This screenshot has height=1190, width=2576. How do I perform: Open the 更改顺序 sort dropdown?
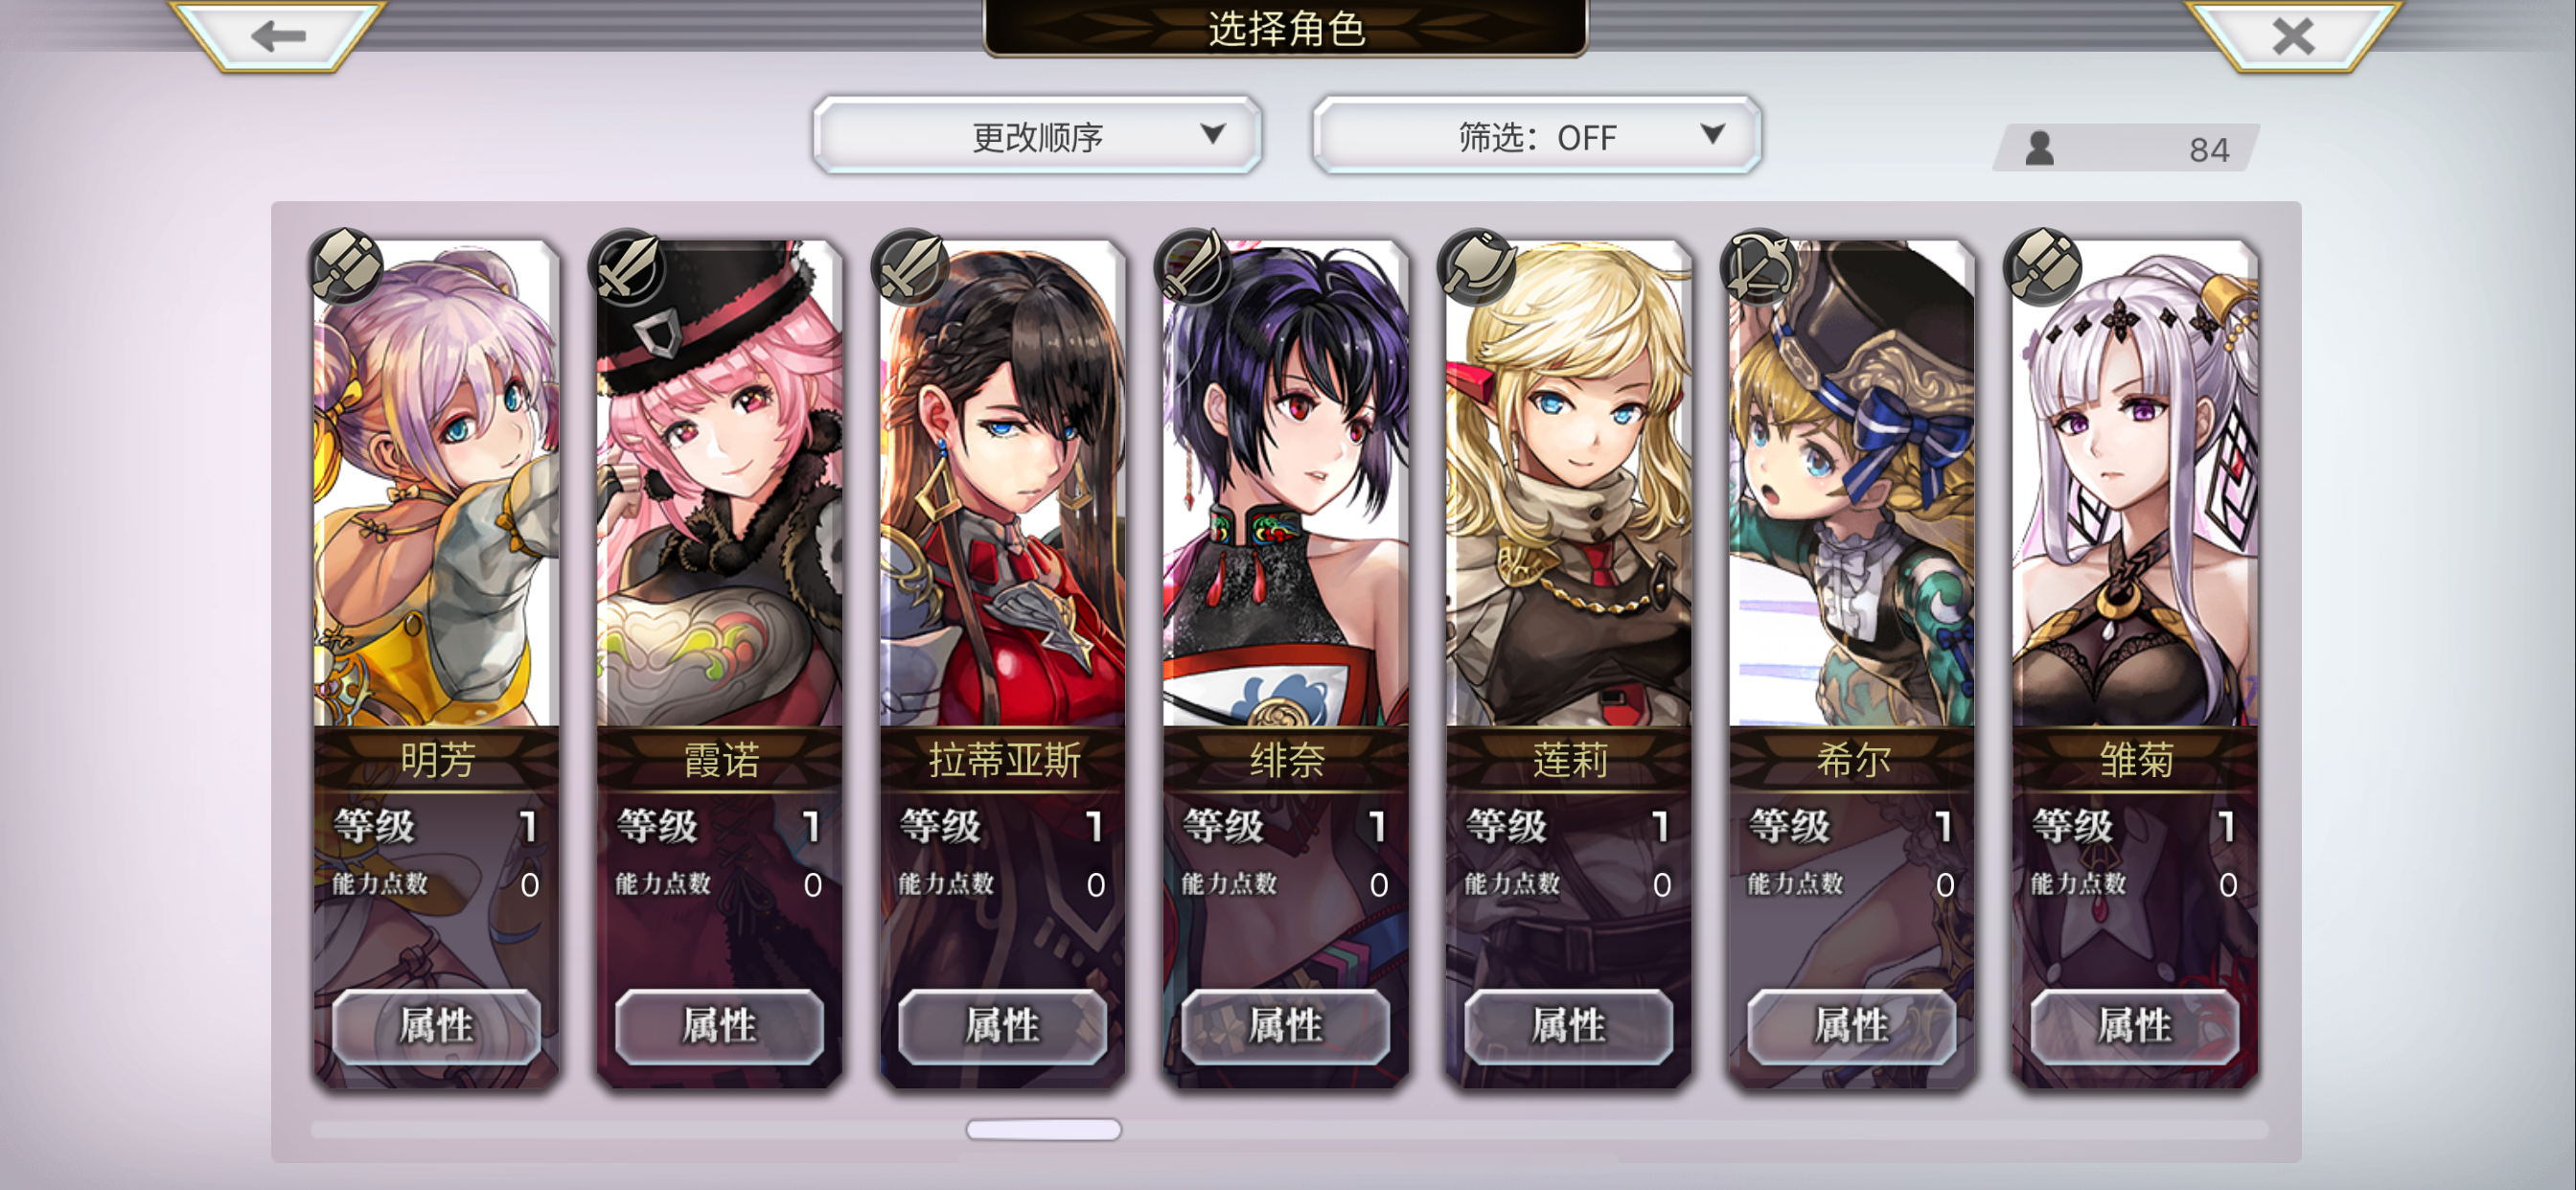(x=1037, y=135)
